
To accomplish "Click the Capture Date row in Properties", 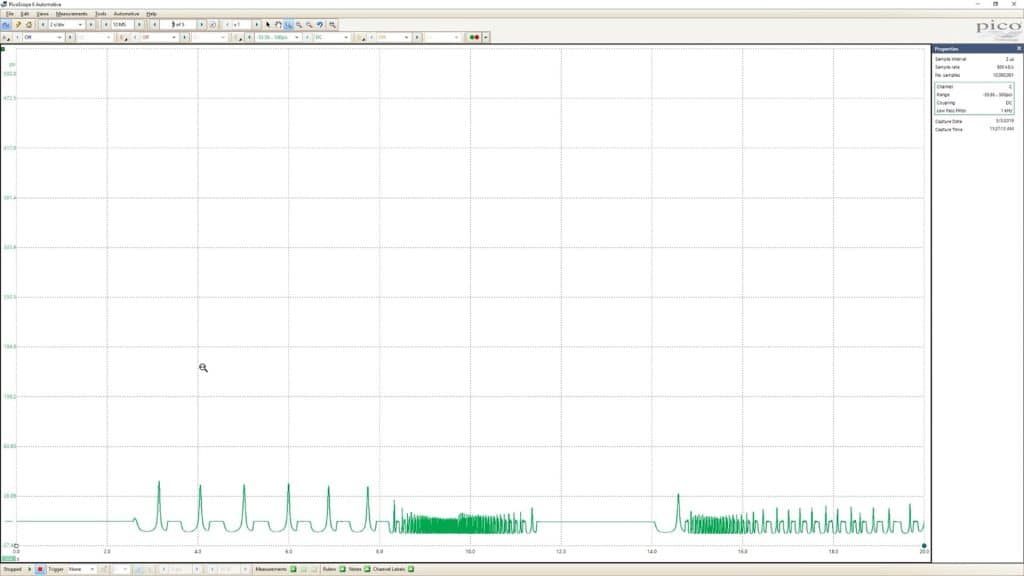I will 974,121.
